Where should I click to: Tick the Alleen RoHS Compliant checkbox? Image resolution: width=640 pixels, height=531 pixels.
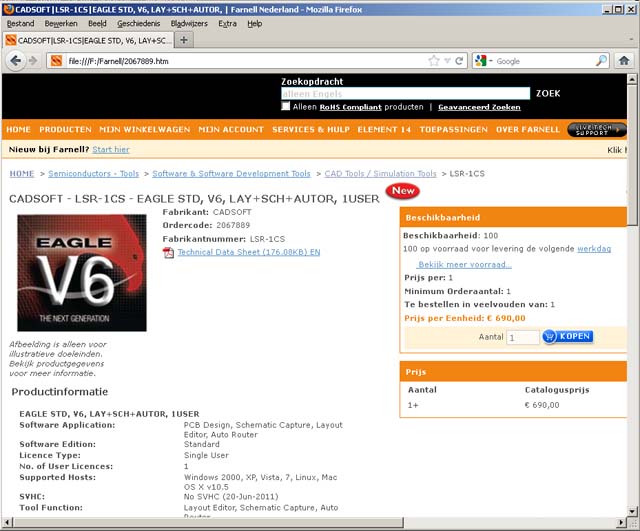(x=286, y=106)
